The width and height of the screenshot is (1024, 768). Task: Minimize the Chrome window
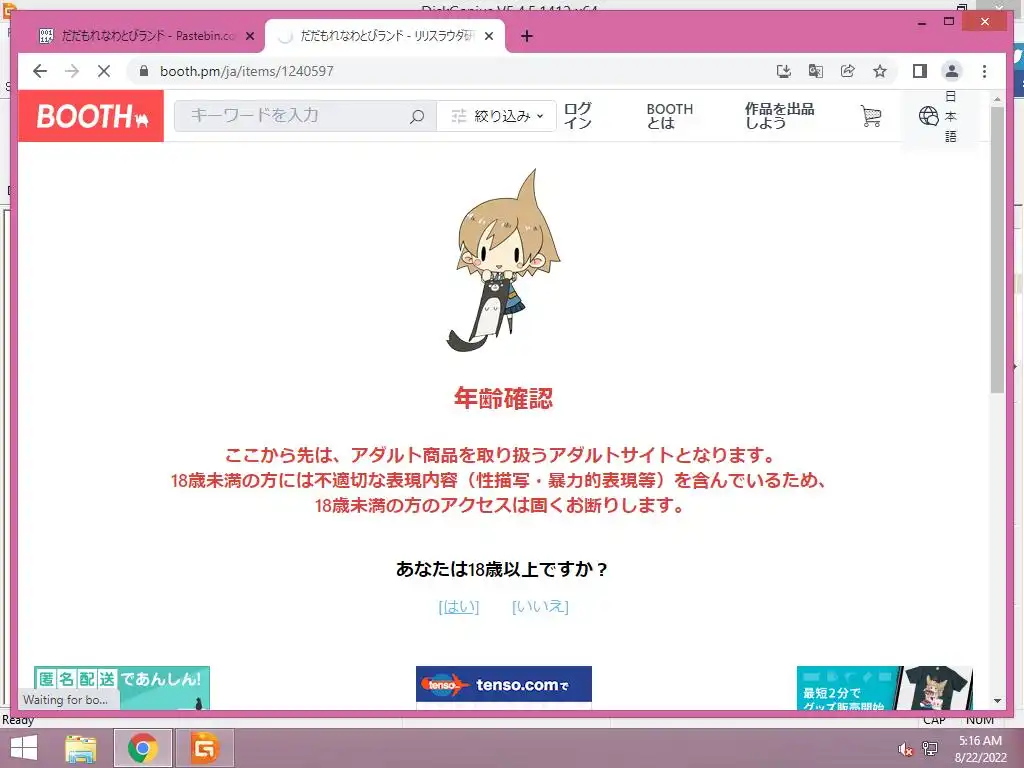pyautogui.click(x=921, y=22)
